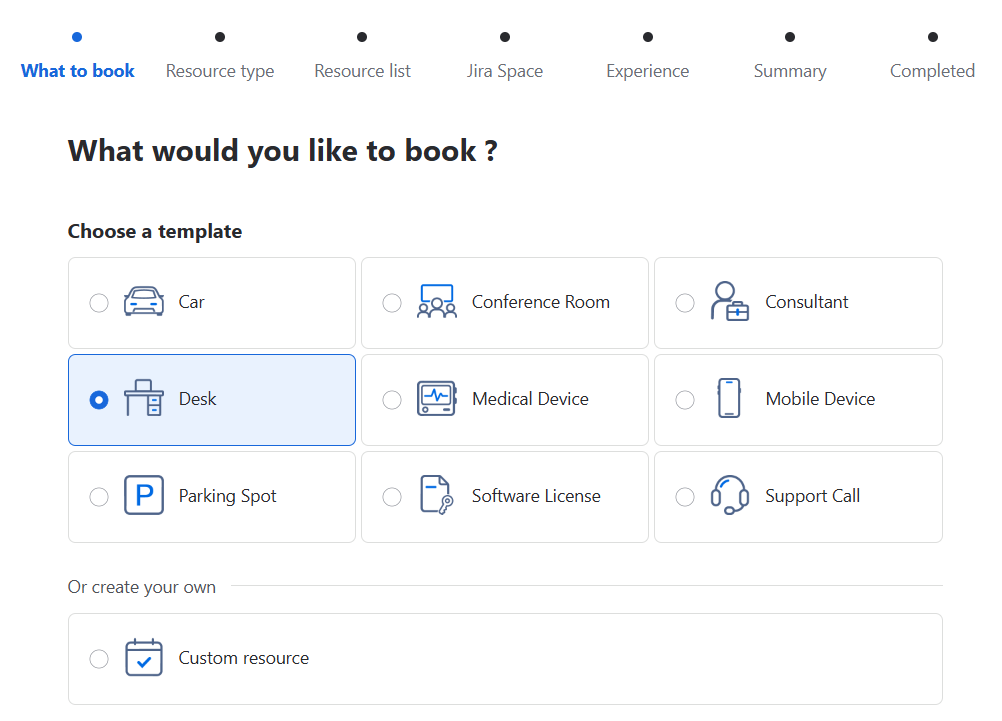The image size is (1002, 721).
Task: Click the dot above Resource type
Action: pyautogui.click(x=220, y=37)
